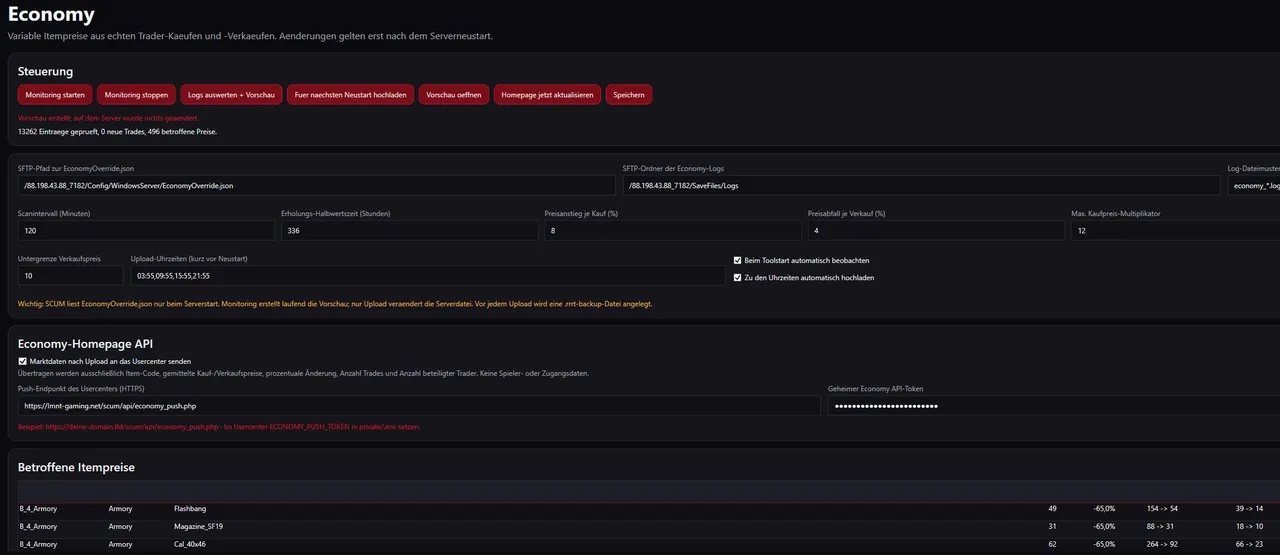Select the Cal_40x46 item row
Viewport: 1280px width, 555px height.
[x=649, y=544]
